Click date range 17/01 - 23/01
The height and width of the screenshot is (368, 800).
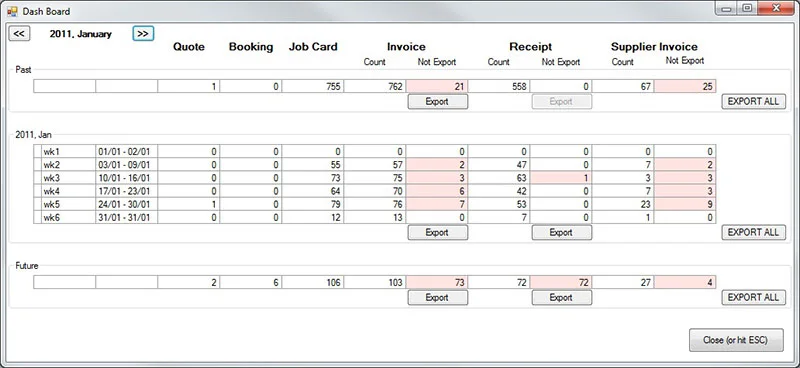point(127,191)
